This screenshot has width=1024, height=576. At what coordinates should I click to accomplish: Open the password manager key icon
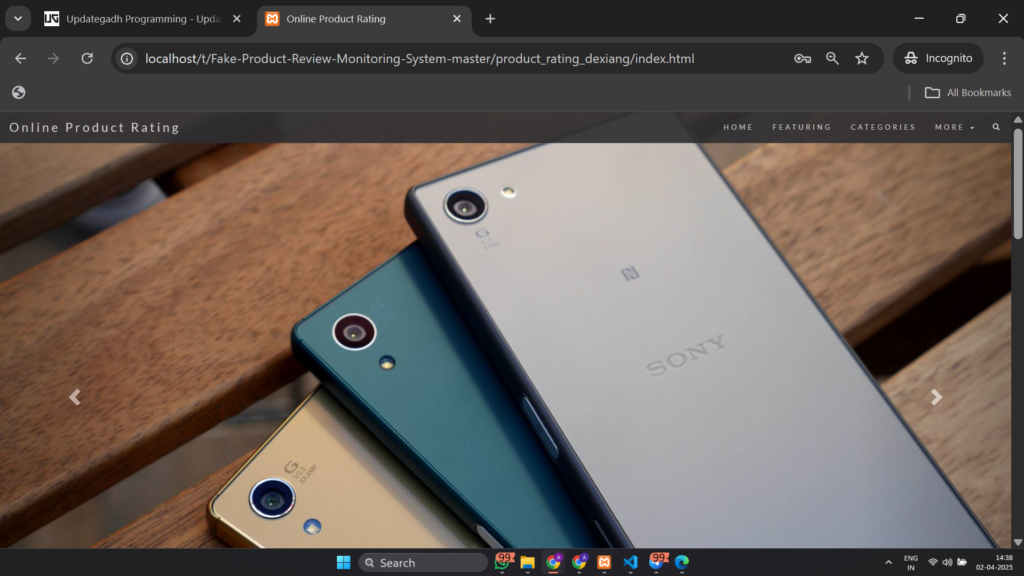click(x=803, y=59)
